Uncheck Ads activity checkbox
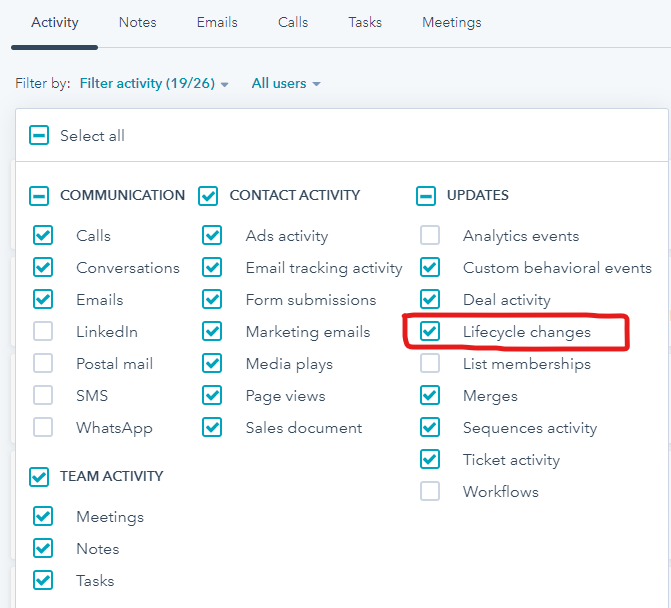 (x=212, y=235)
